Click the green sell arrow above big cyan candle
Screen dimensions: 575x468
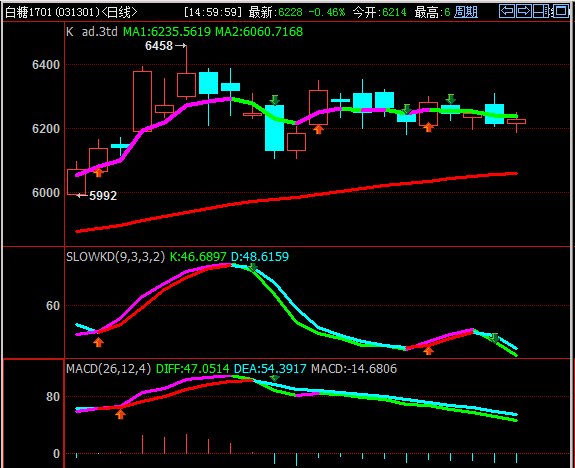(x=274, y=100)
